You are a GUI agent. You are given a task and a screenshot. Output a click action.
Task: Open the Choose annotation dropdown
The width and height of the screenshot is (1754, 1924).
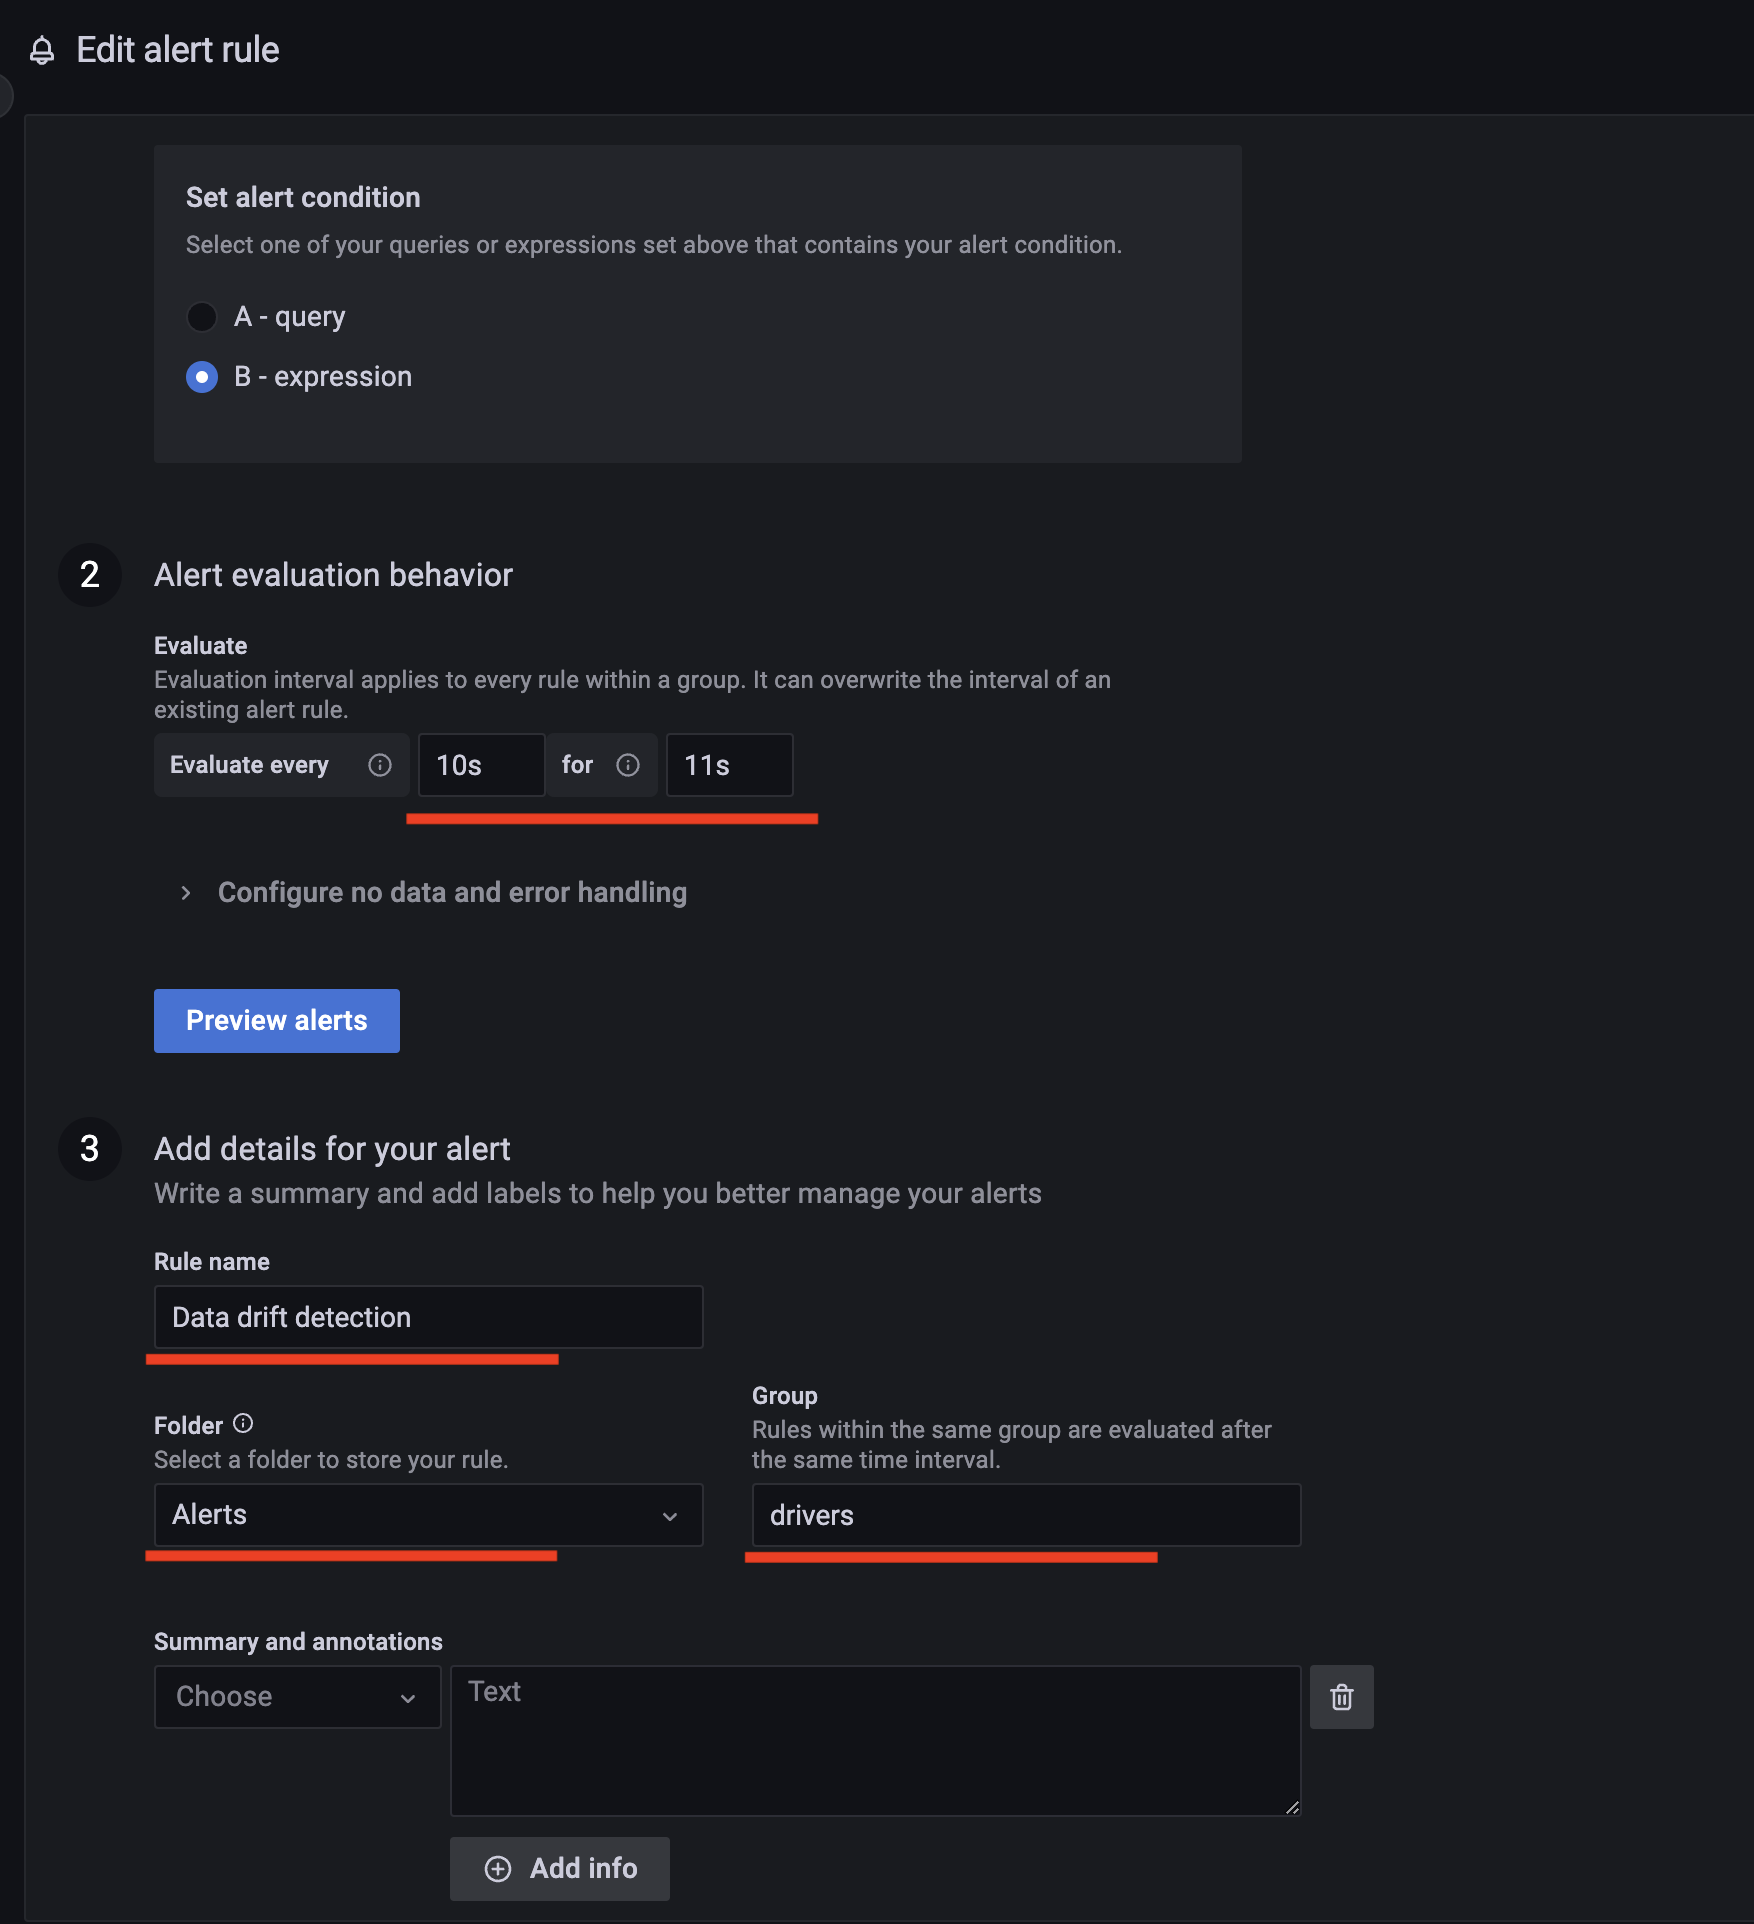point(298,1697)
